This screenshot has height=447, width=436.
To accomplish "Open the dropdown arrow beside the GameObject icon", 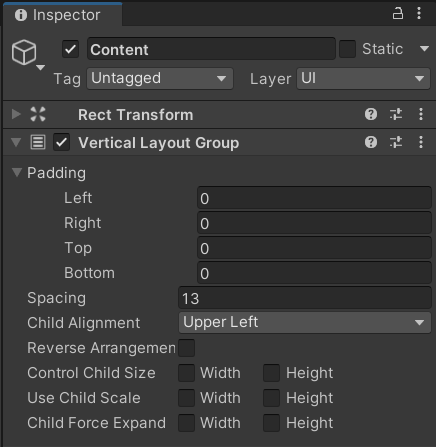I will tap(40, 68).
